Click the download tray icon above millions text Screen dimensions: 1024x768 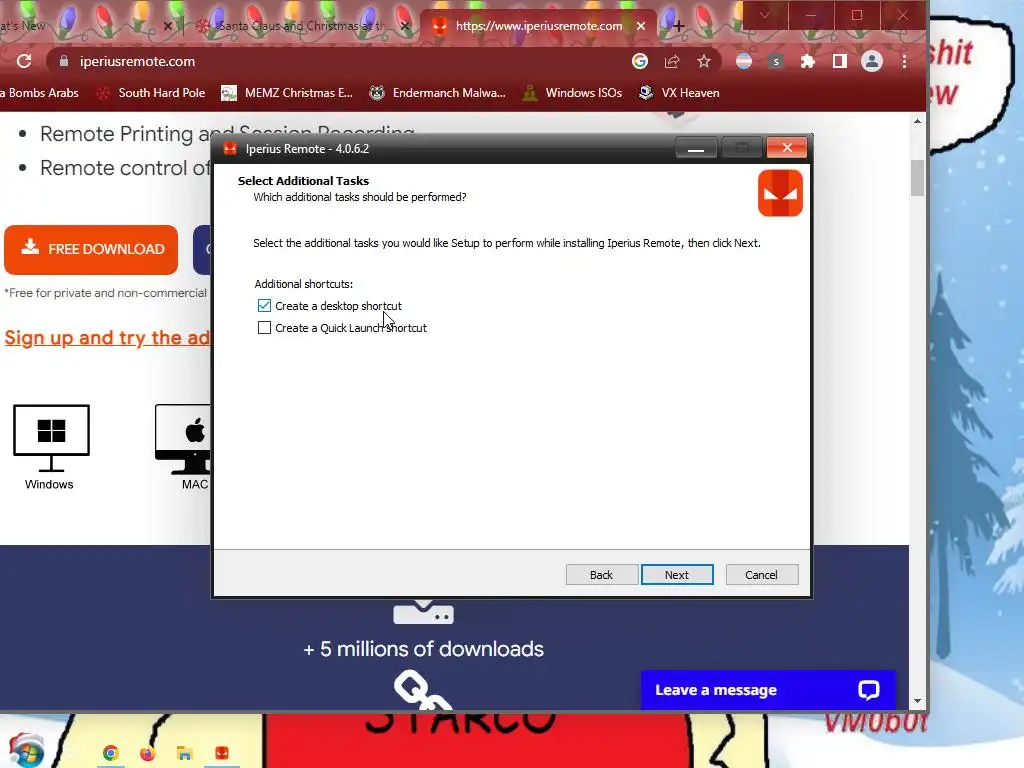(423, 612)
